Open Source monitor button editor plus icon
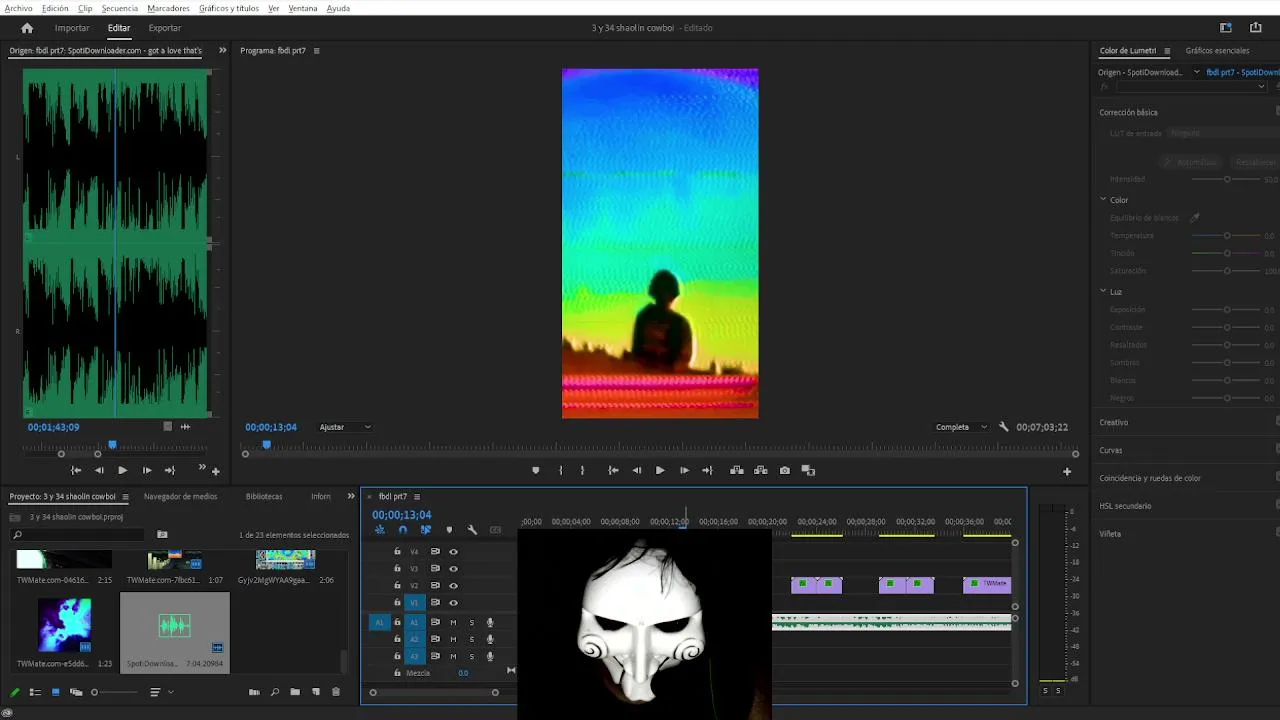 [215, 471]
